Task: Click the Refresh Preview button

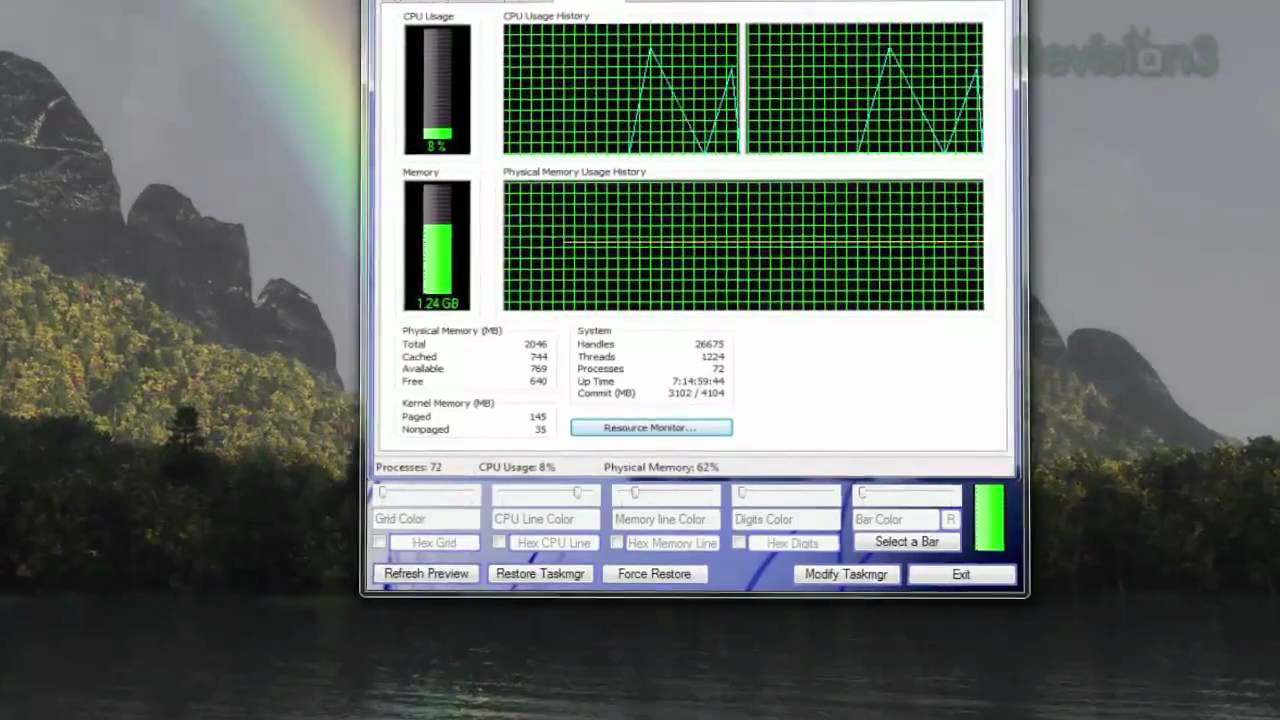Action: pos(426,574)
